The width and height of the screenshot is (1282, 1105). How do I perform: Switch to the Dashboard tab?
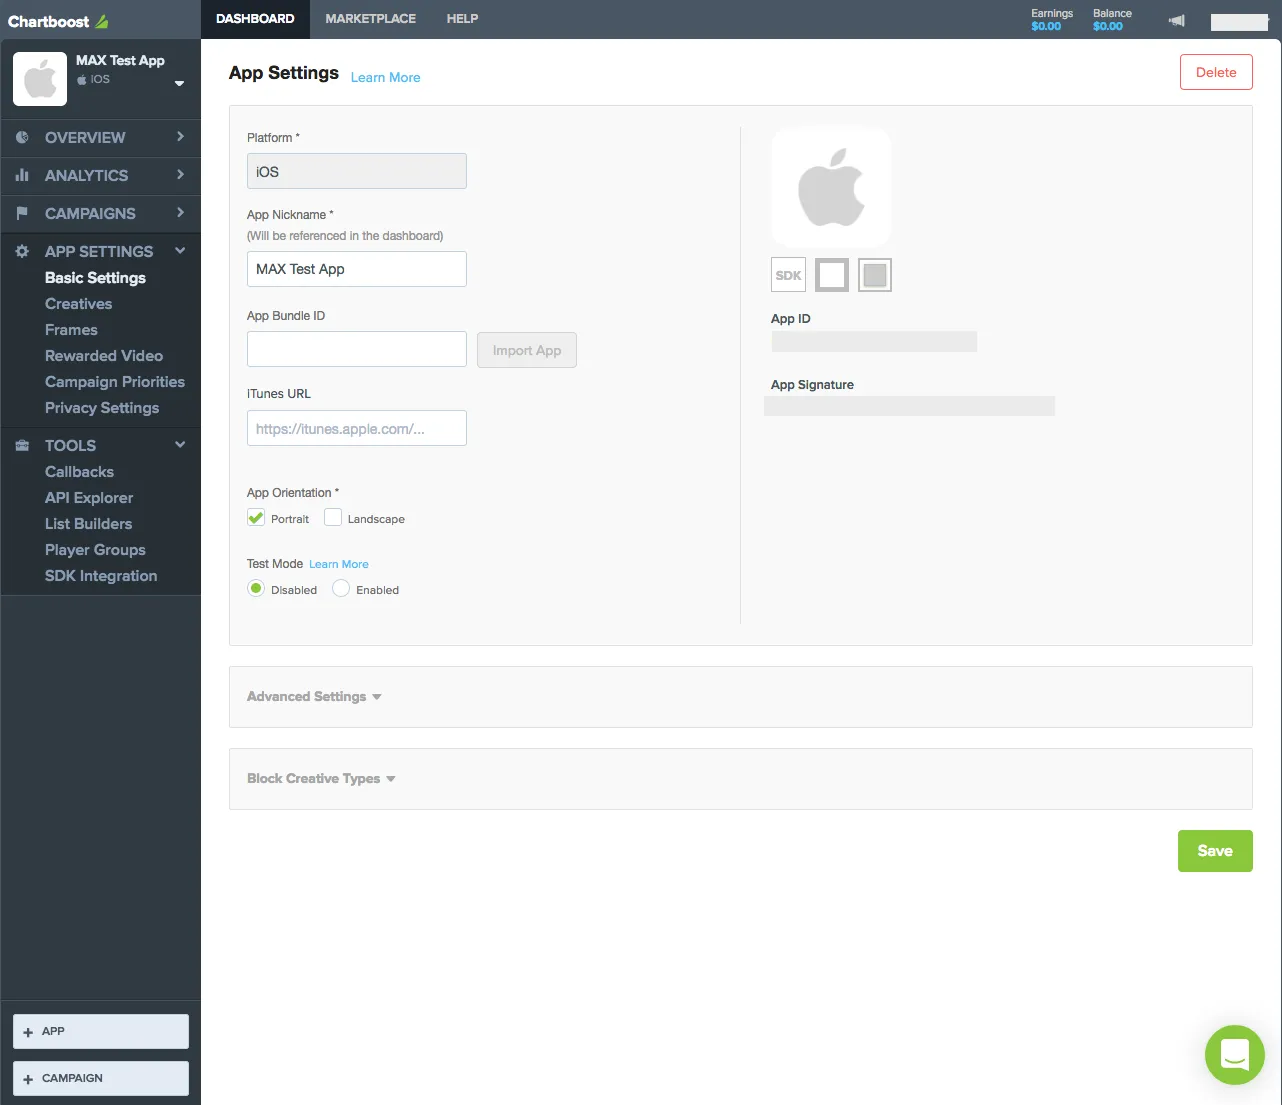(x=255, y=19)
